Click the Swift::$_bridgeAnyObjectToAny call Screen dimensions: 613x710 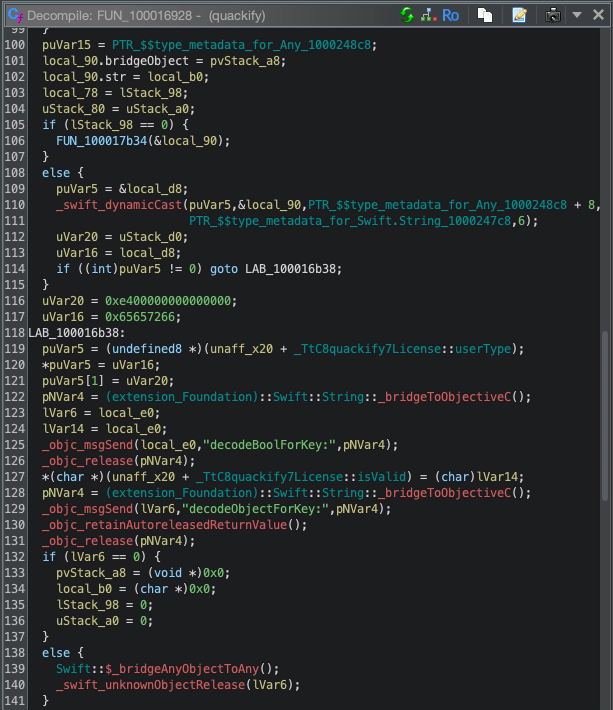pyautogui.click(x=156, y=667)
